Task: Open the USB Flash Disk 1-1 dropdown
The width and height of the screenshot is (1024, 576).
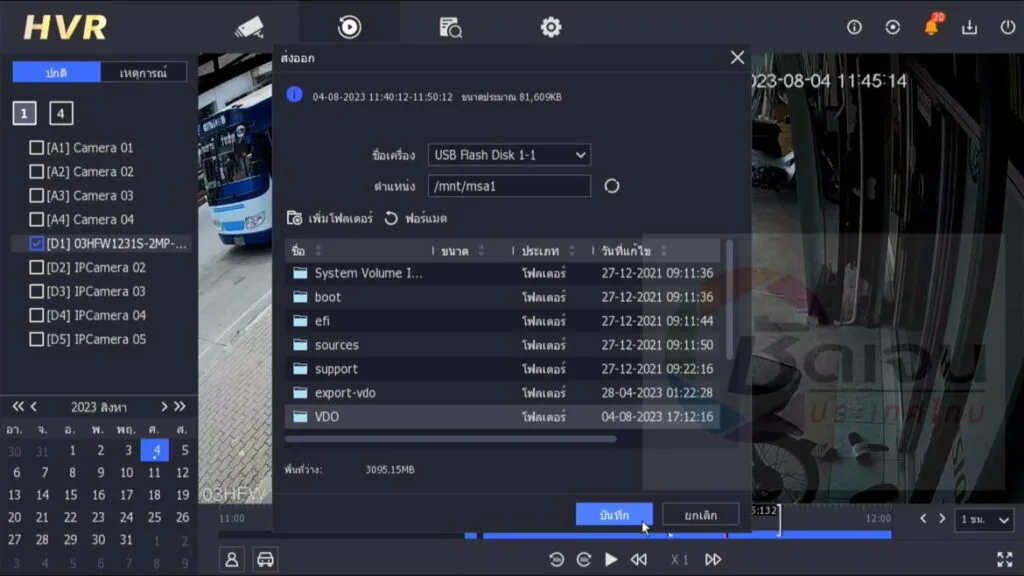Action: click(x=508, y=155)
